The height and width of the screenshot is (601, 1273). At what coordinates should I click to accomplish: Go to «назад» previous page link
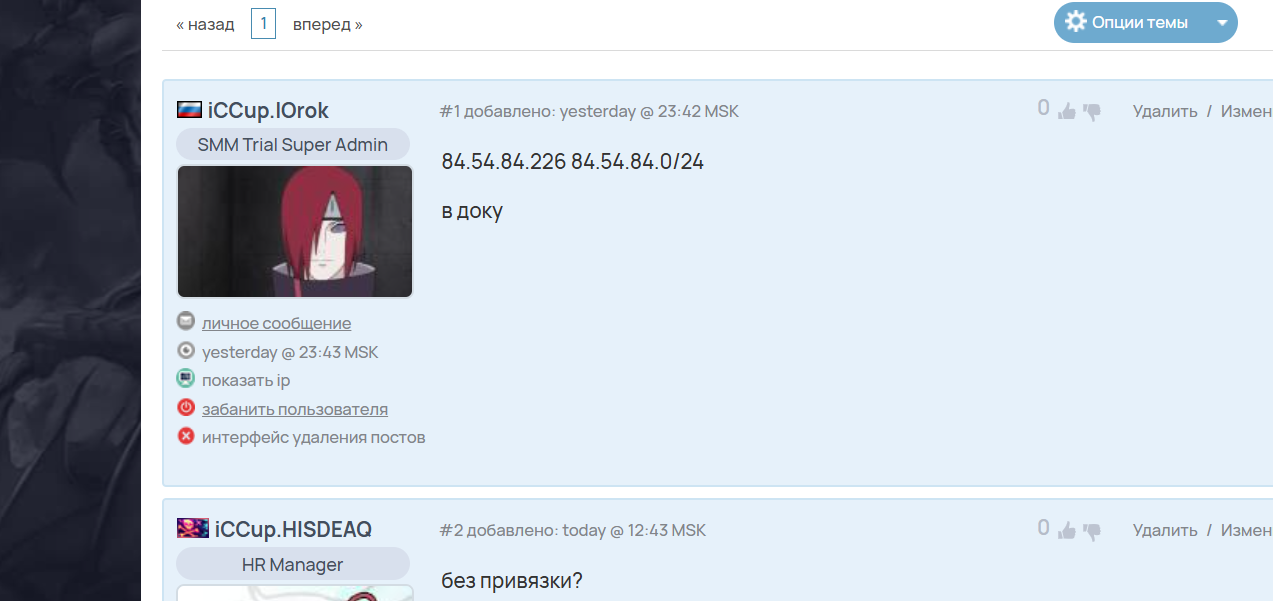[x=205, y=24]
